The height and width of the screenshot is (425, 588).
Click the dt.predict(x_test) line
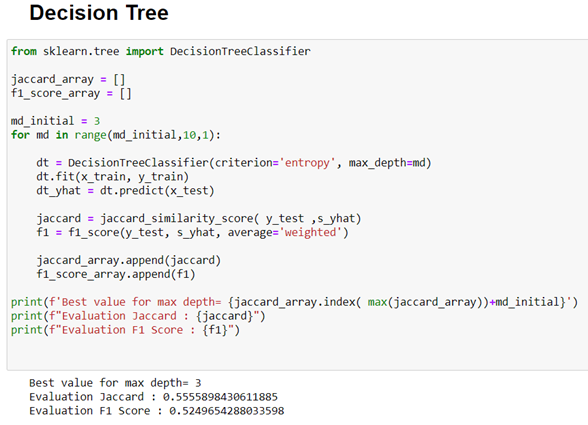(x=125, y=191)
